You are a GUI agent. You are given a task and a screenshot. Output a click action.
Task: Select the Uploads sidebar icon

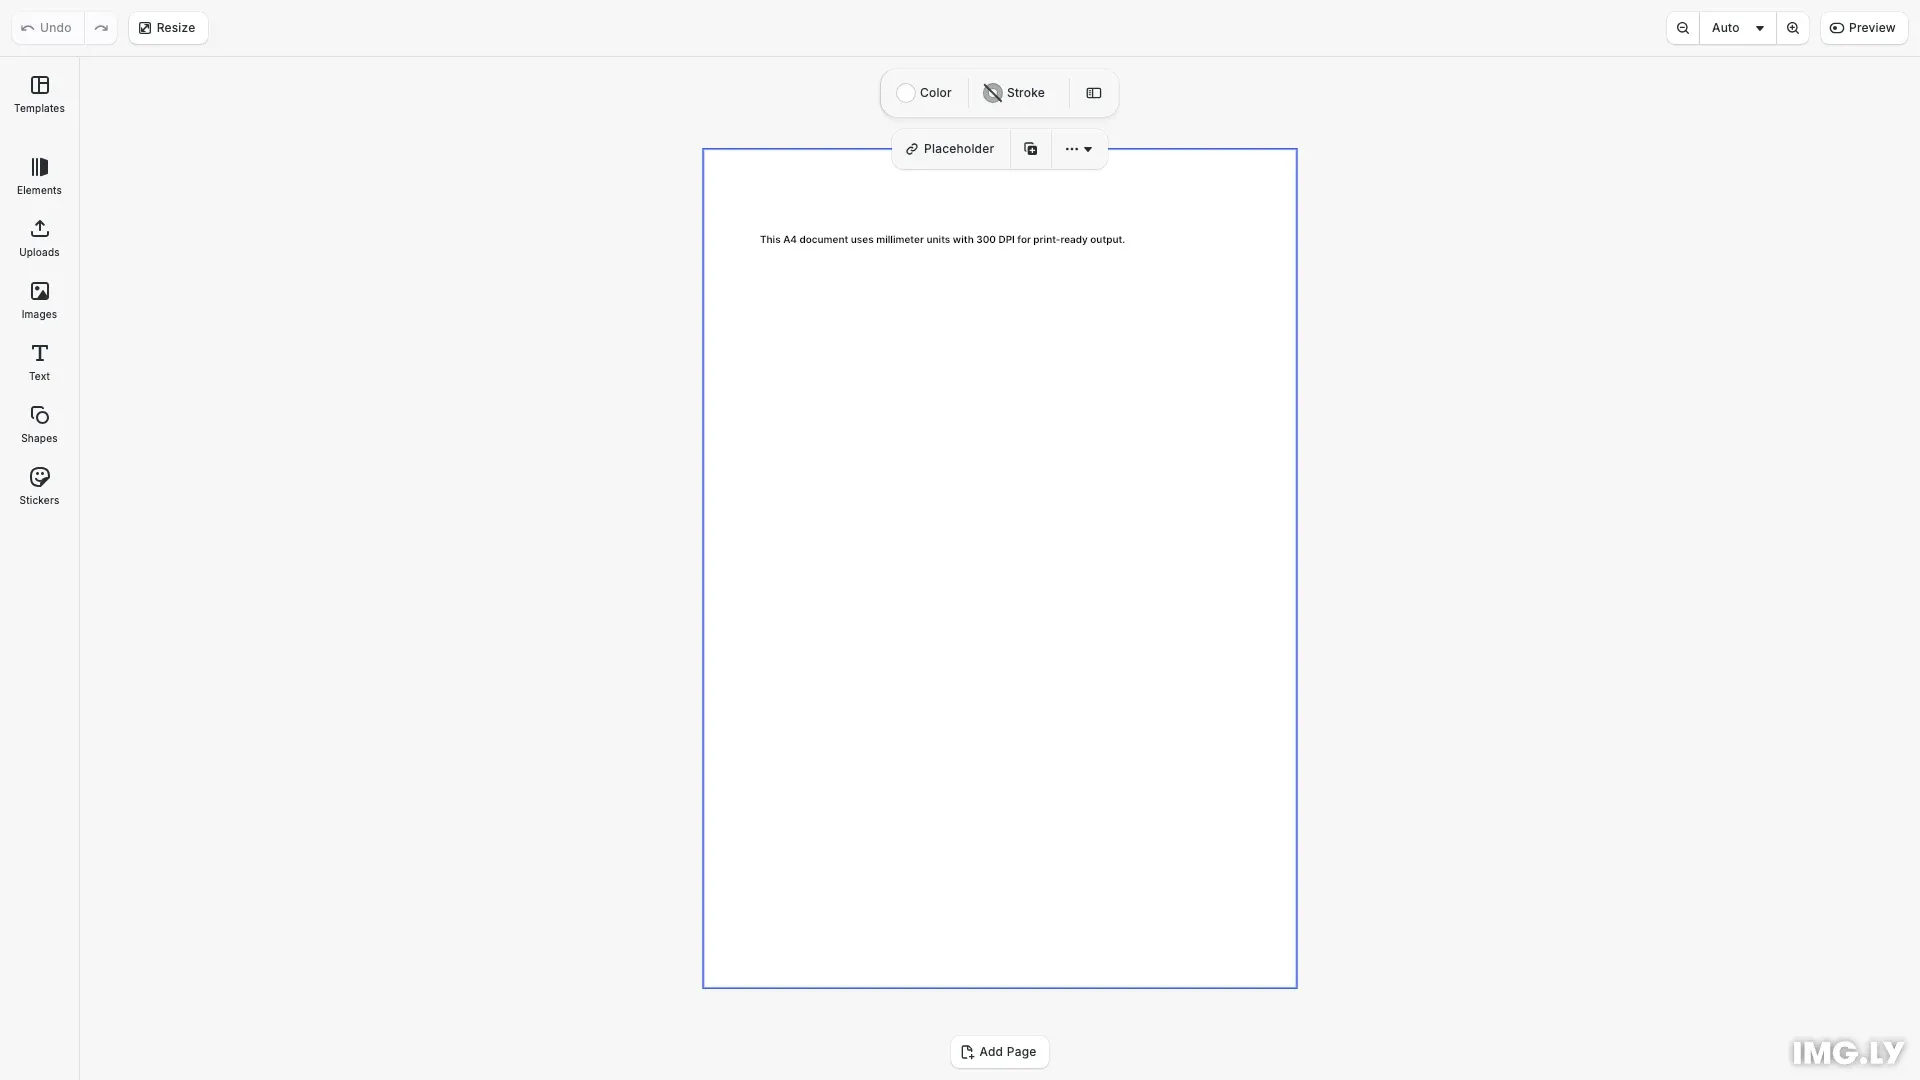click(38, 238)
